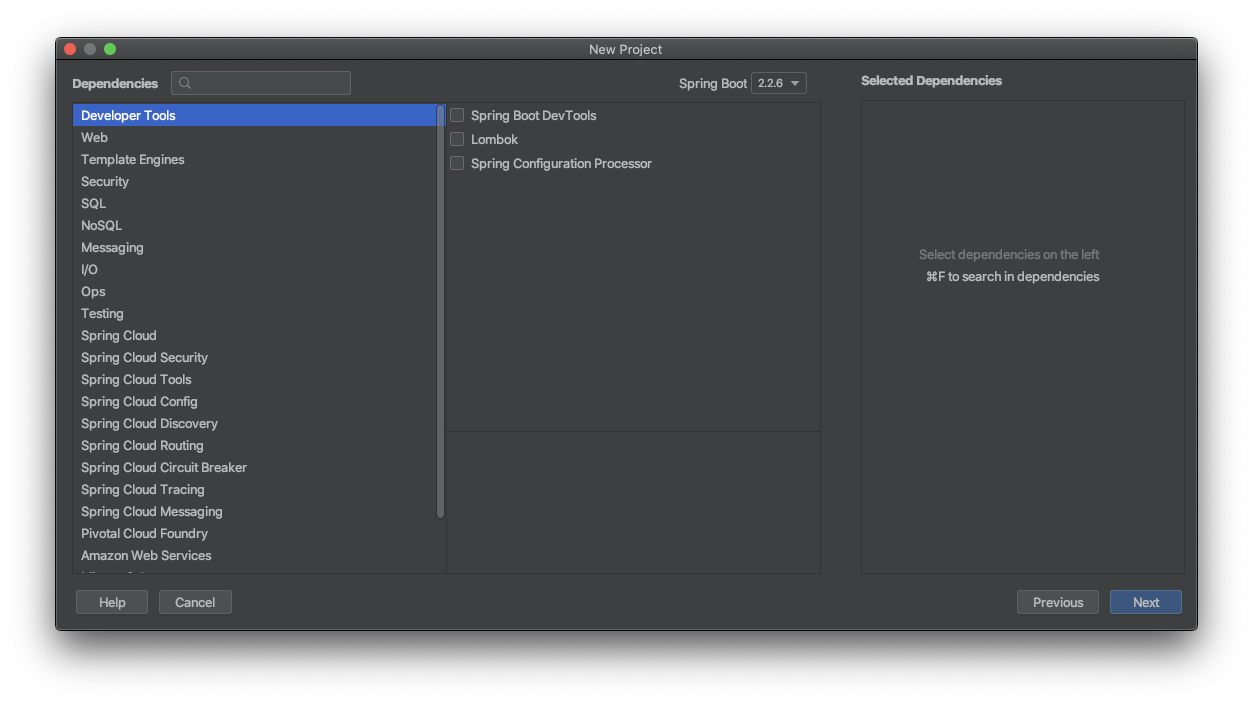Enable the Spring Boot DevTools checkbox
Screen dimensions: 1253x704
click(x=457, y=115)
